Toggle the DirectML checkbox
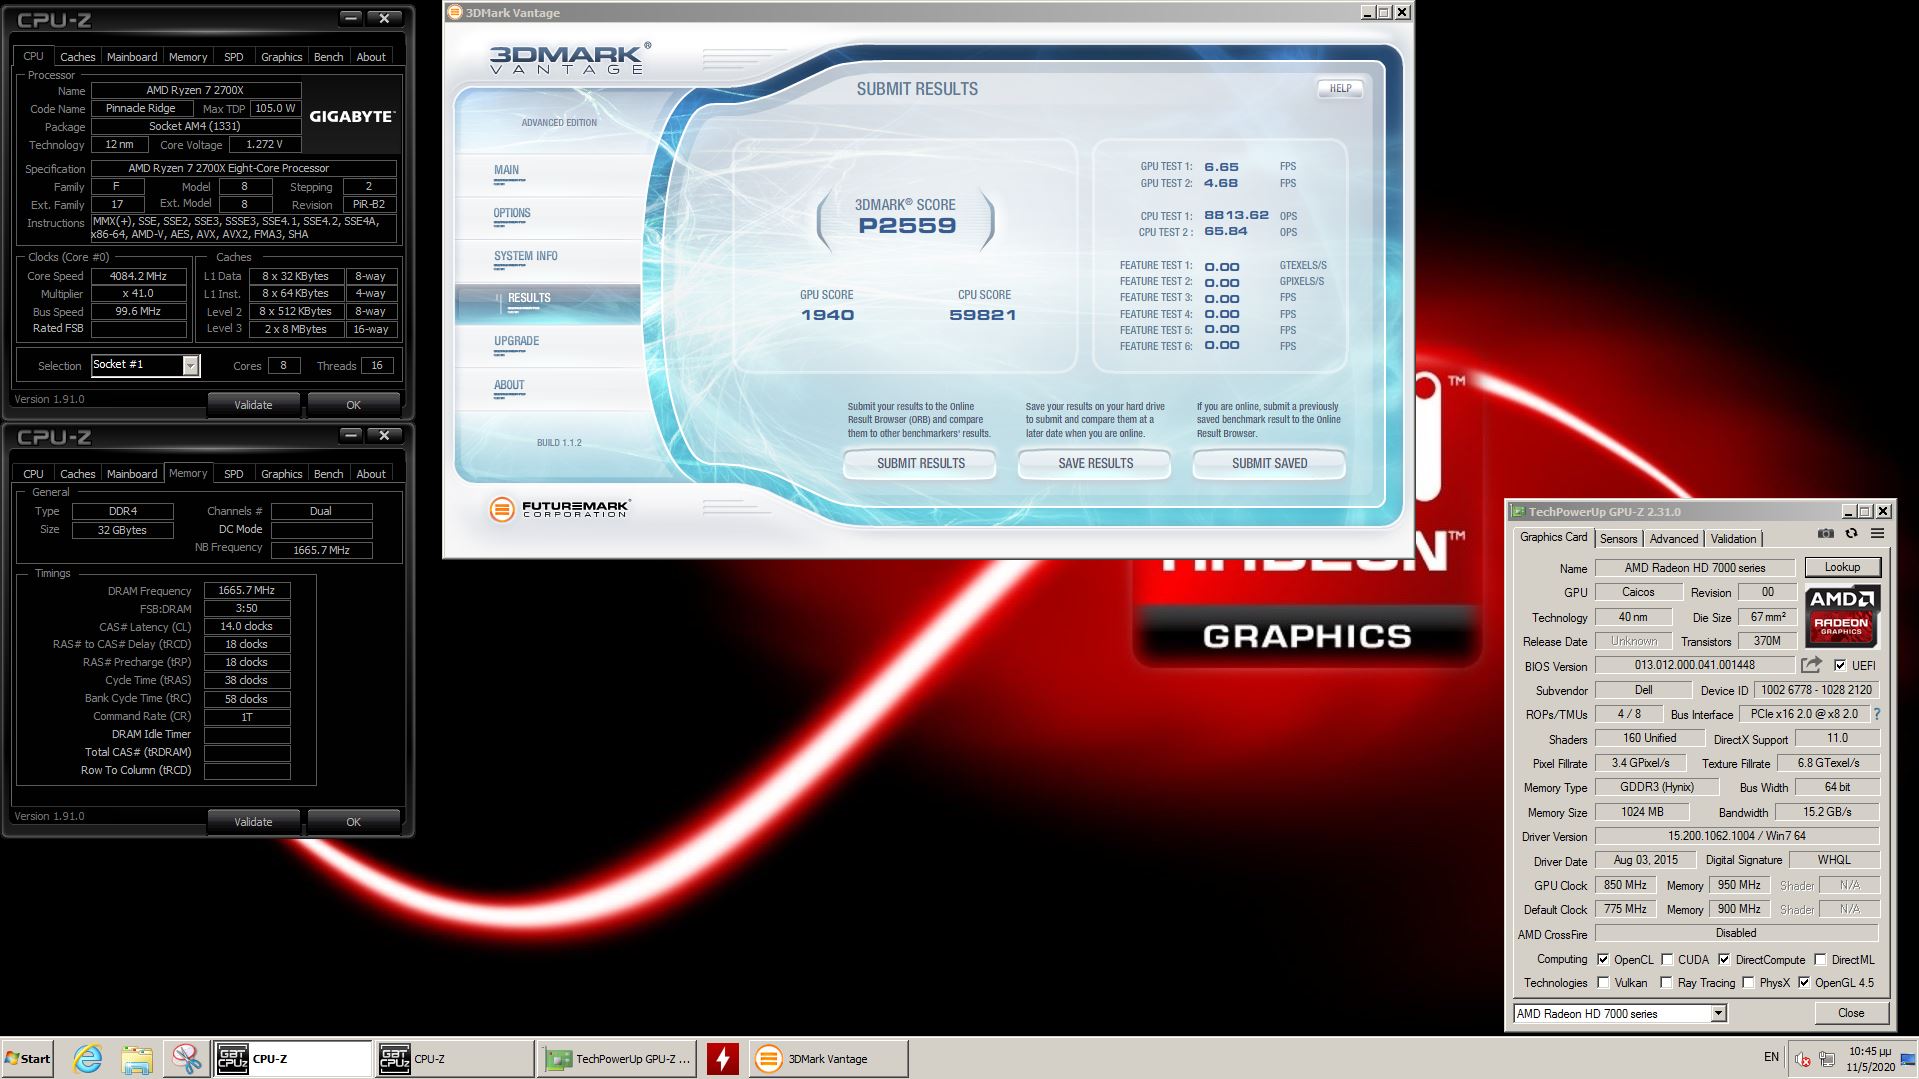 coord(1820,959)
